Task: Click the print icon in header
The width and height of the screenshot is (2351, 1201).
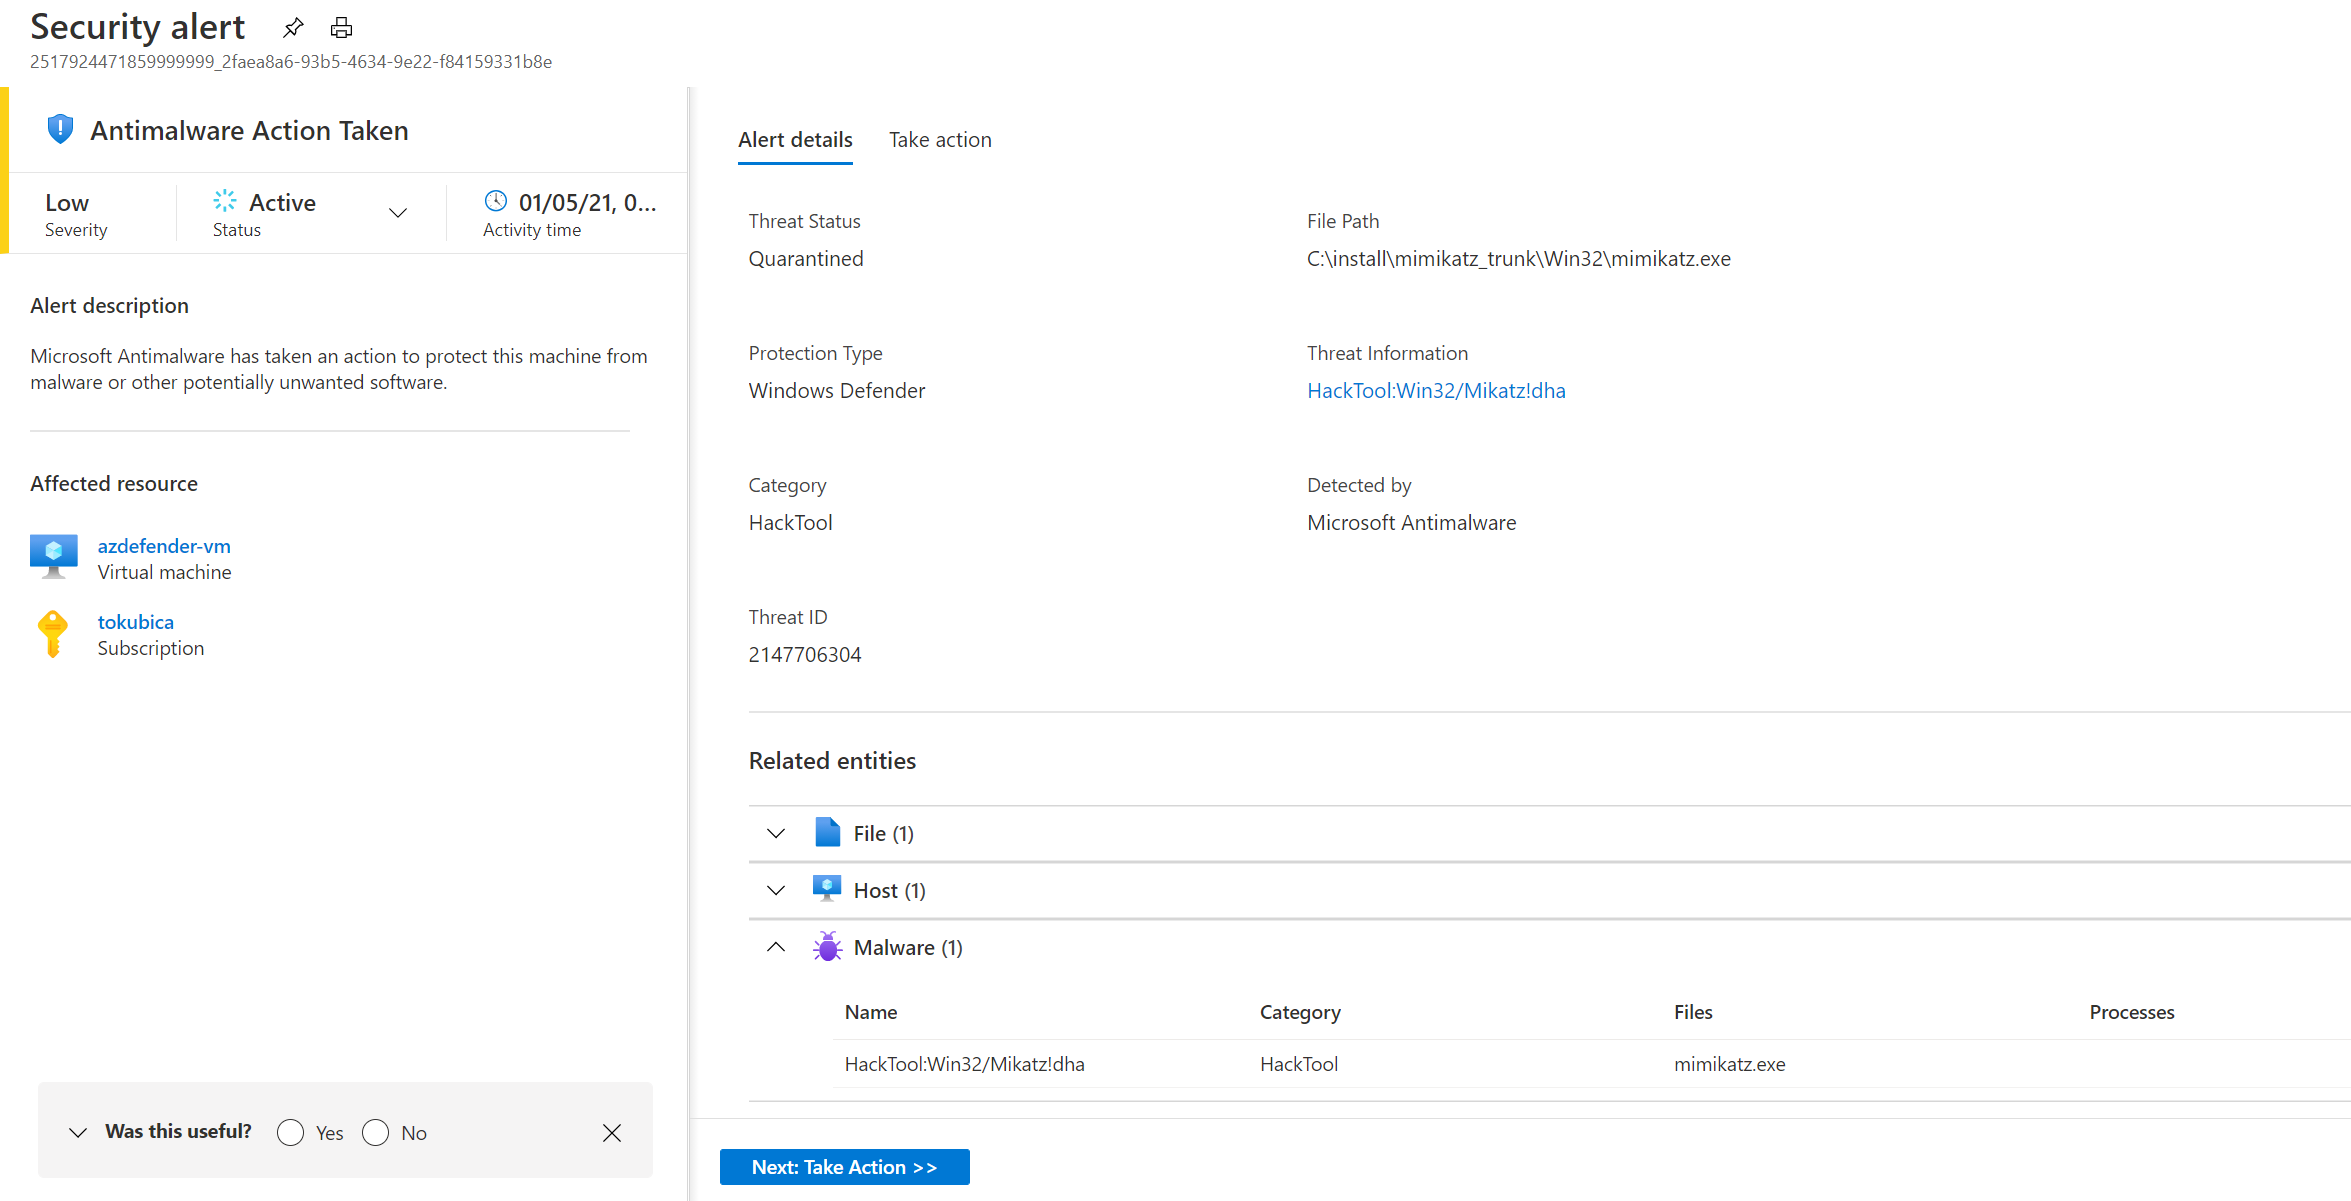Action: 342,28
